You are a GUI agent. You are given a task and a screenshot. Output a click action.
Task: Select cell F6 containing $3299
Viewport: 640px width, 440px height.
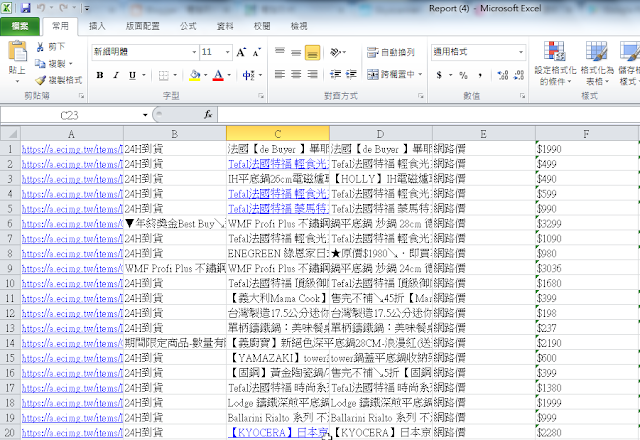pos(587,224)
